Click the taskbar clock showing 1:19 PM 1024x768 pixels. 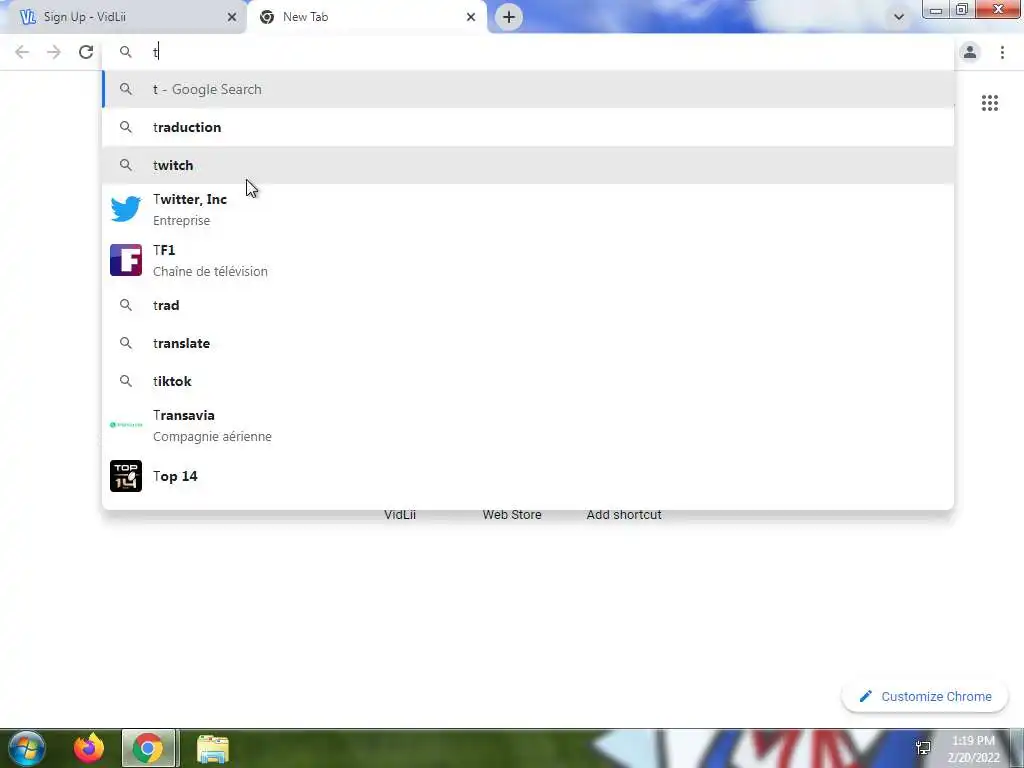click(973, 749)
